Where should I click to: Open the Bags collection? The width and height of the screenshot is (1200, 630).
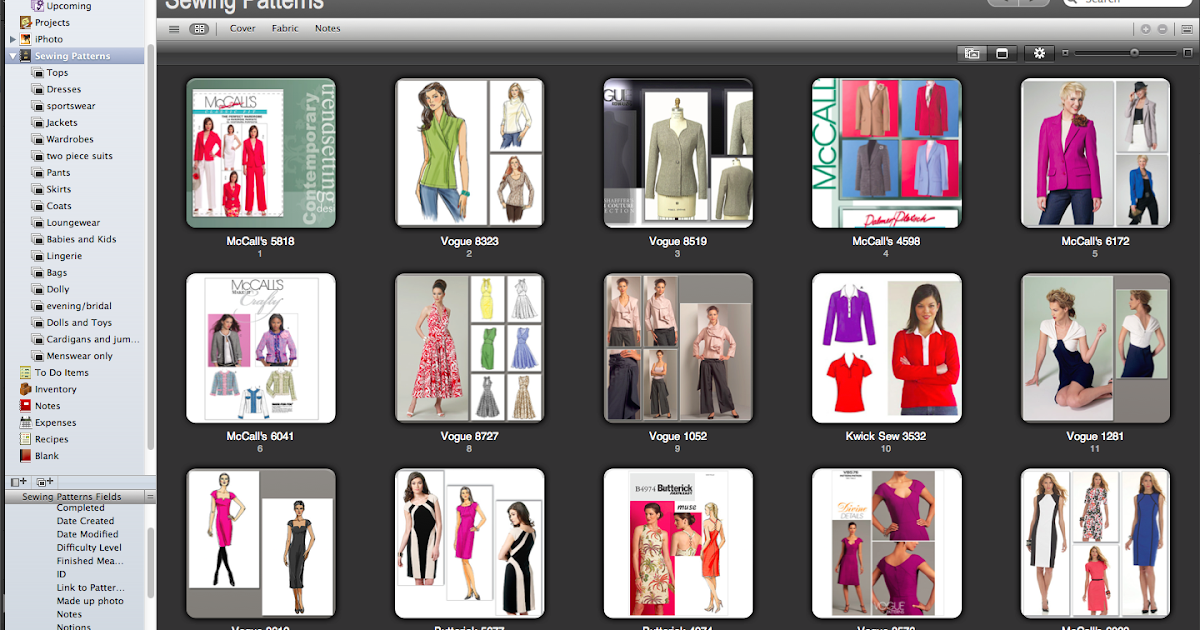click(57, 273)
